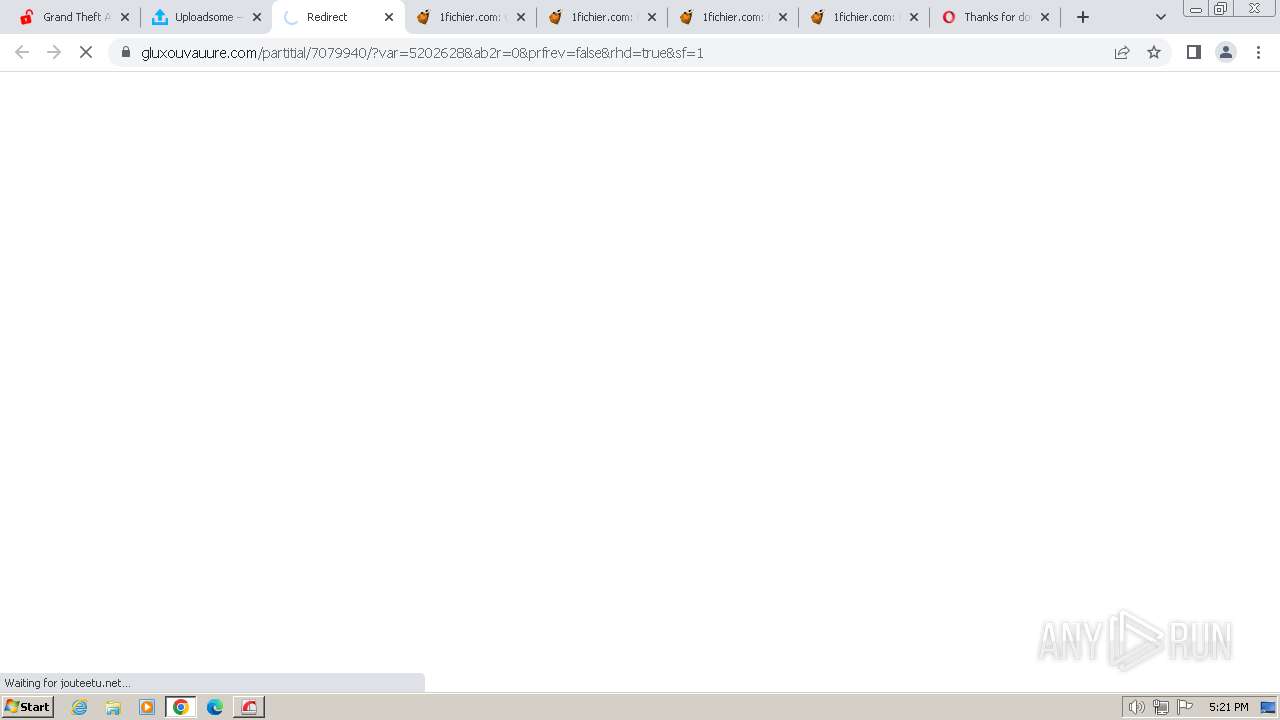
Task: Open the Chrome profile menu
Action: 1226,52
